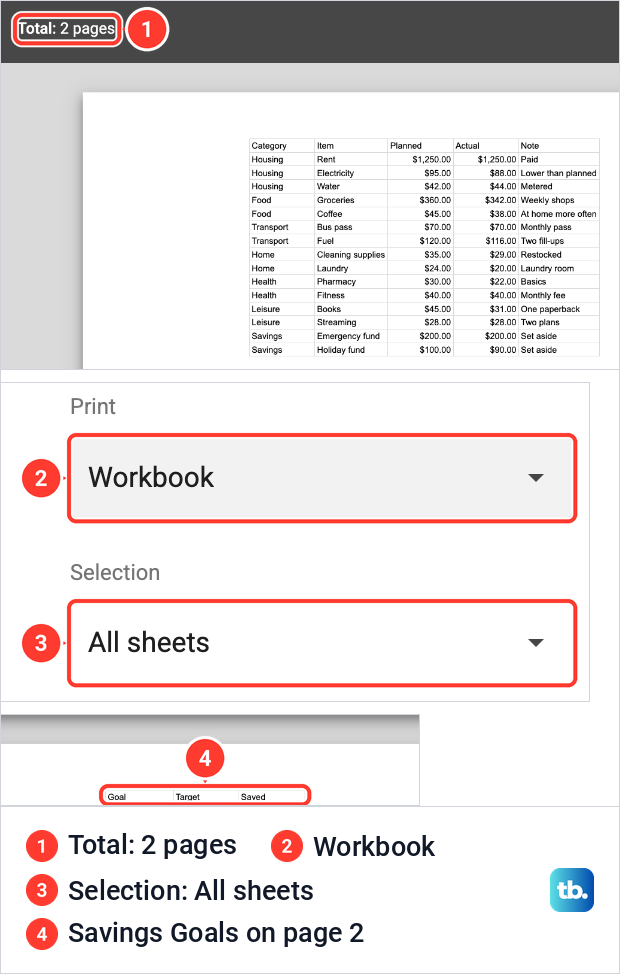
Task: Click the $116.00 actual Fuel amount
Action: [501, 241]
